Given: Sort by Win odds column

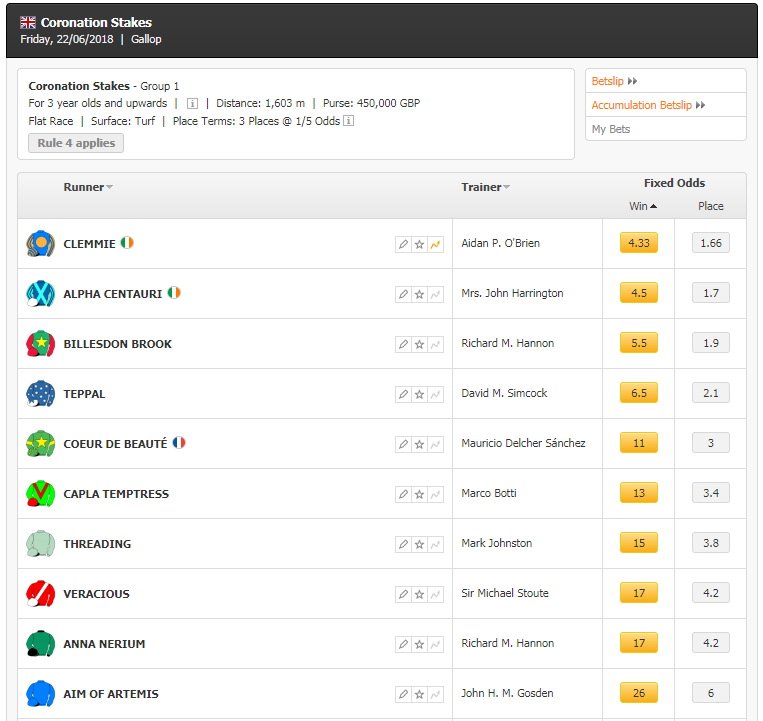Looking at the screenshot, I should (x=643, y=206).
